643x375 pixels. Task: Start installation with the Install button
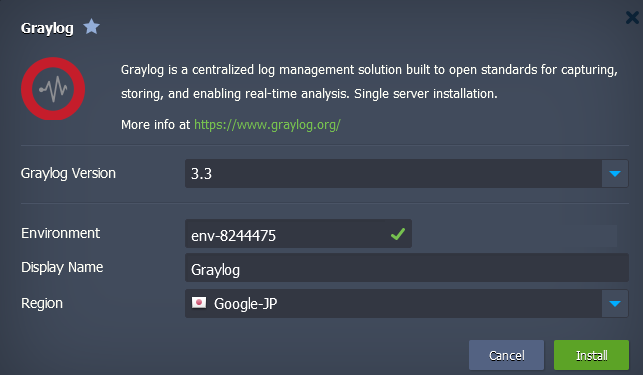click(591, 355)
